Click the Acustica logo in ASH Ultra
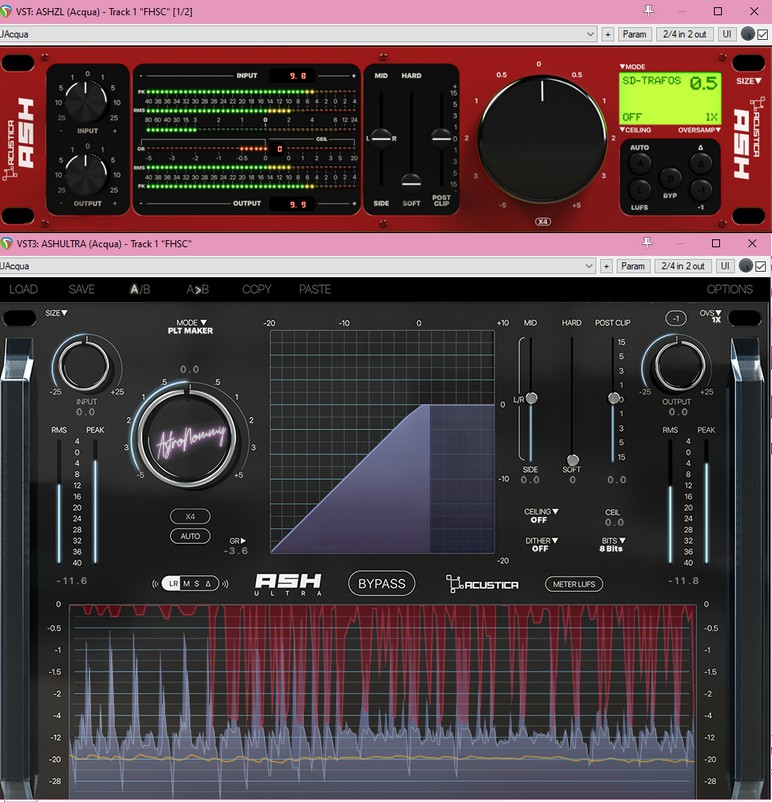The image size is (772, 802). click(482, 583)
